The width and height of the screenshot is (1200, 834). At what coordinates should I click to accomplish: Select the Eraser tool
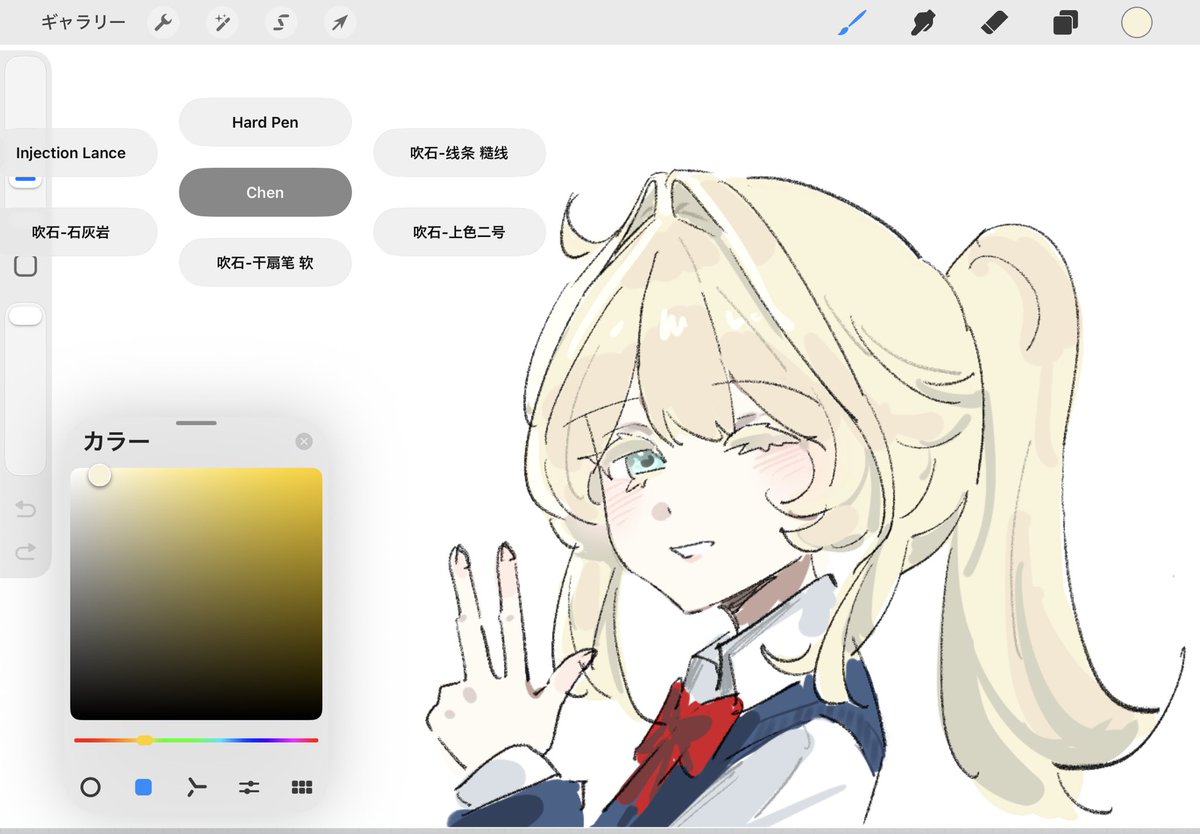pyautogui.click(x=994, y=22)
